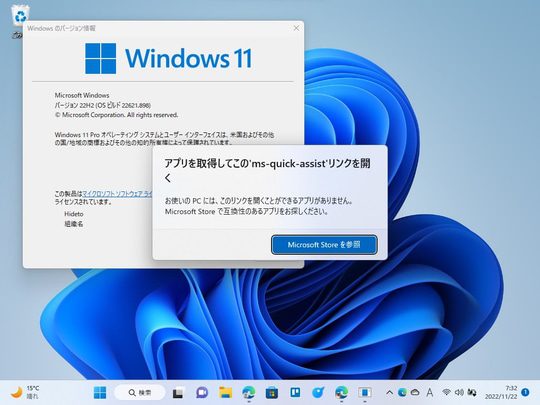
Task: Open the Trello taskbar app
Action: 295,392
